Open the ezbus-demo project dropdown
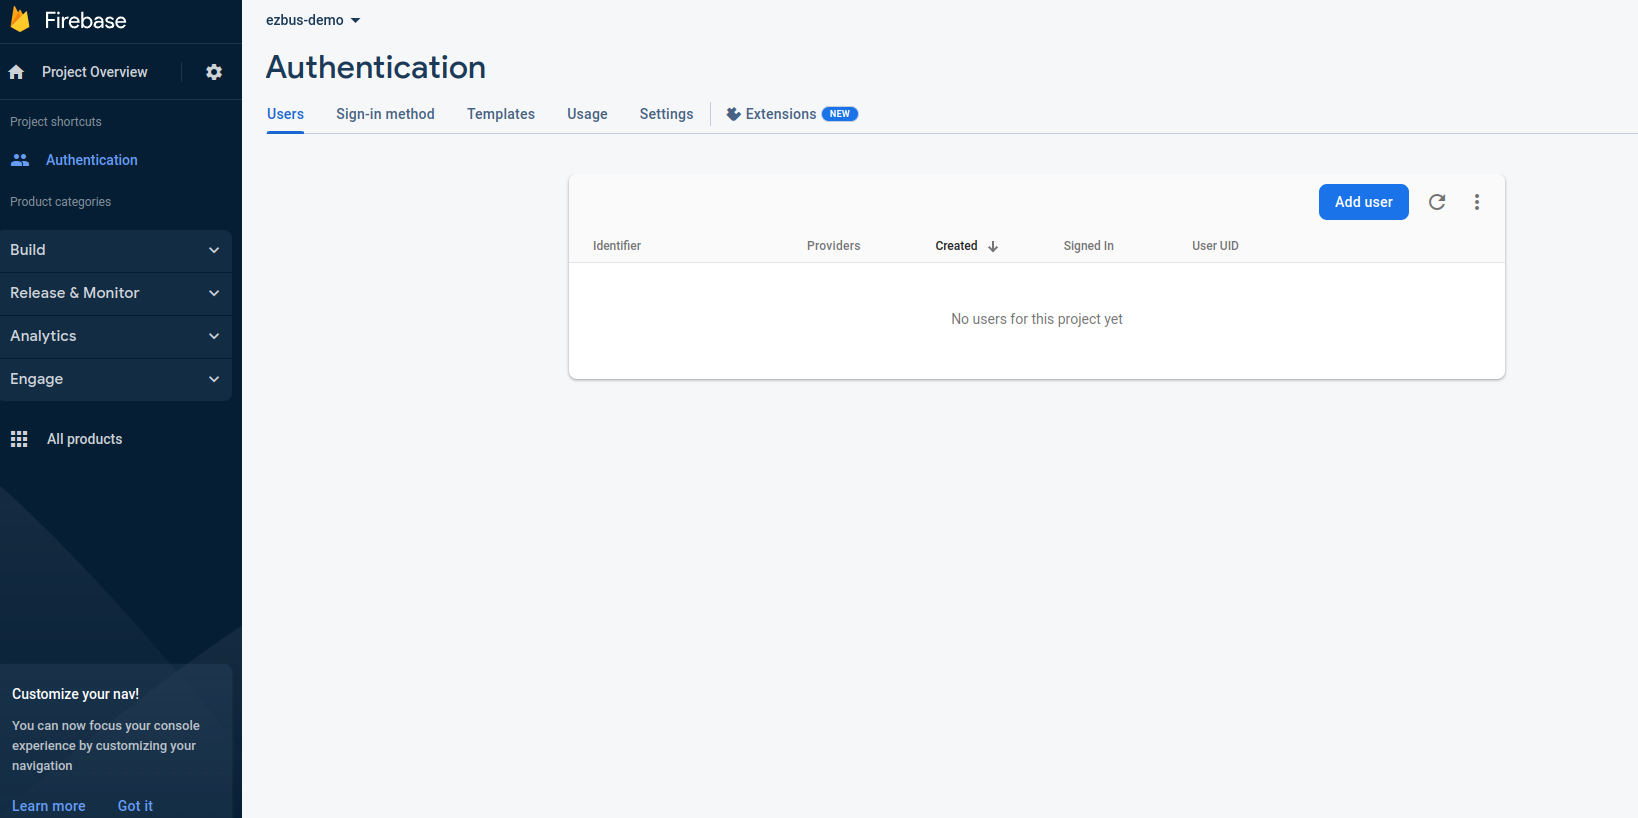The height and width of the screenshot is (818, 1638). point(313,20)
